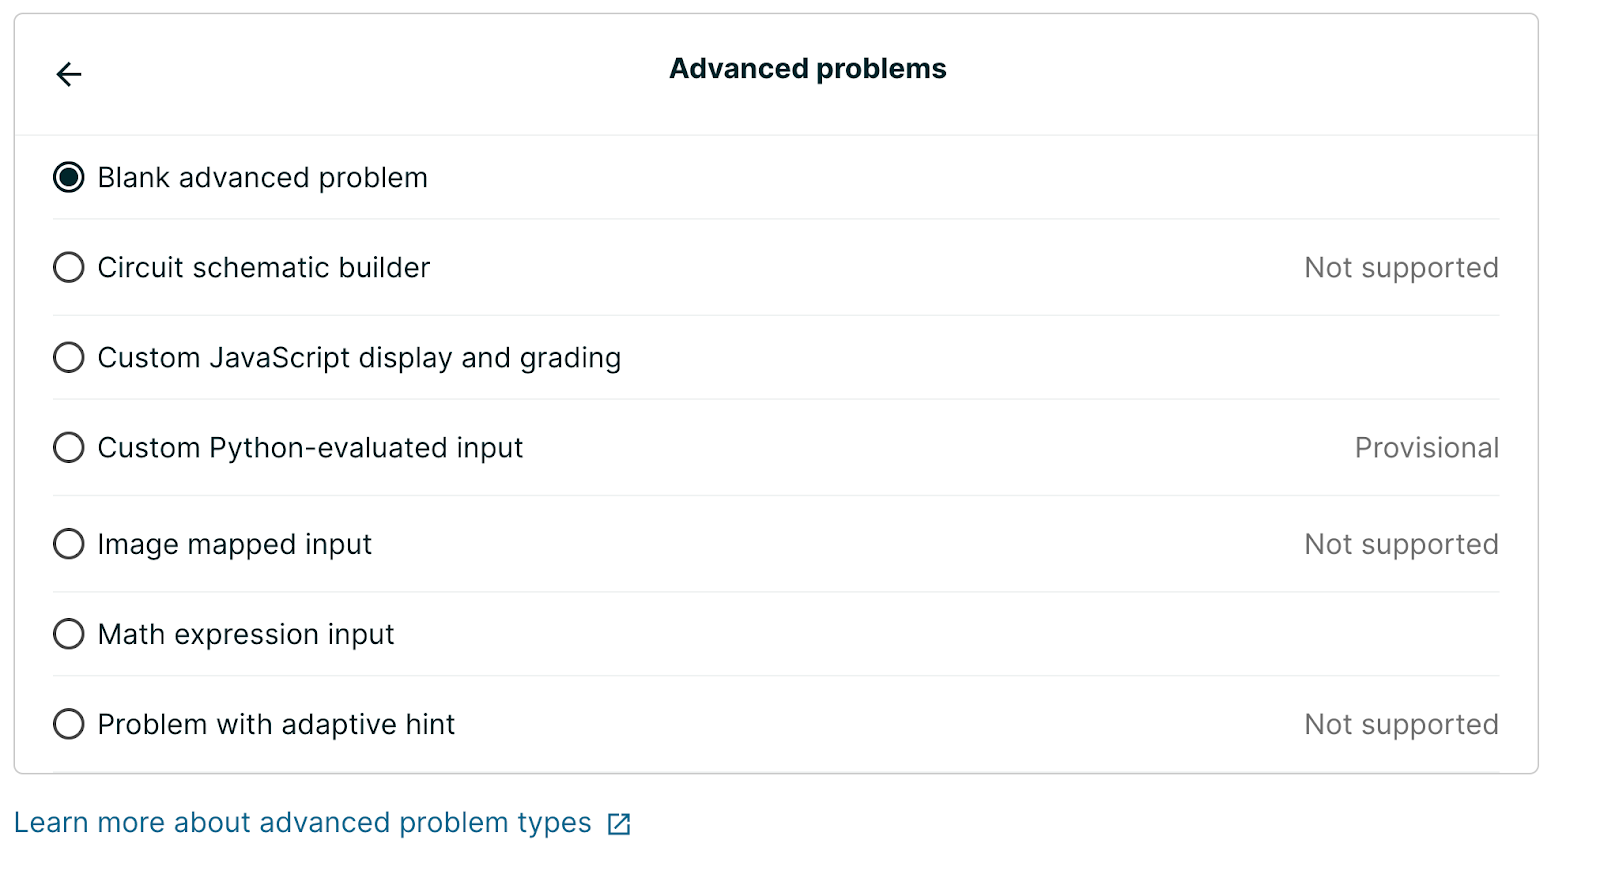
Task: Select the Blank advanced problem radio button
Action: pyautogui.click(x=69, y=178)
